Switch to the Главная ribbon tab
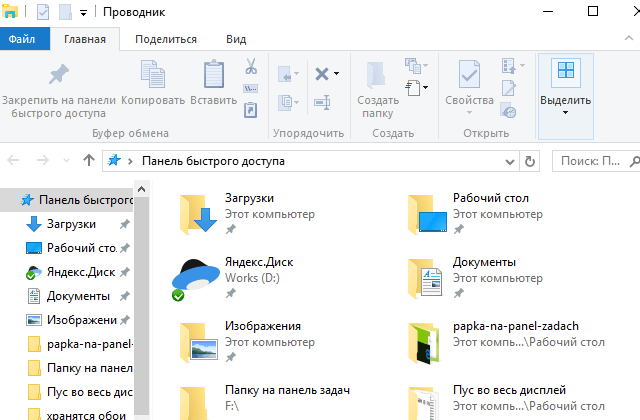Image resolution: width=640 pixels, height=420 pixels. pyautogui.click(x=85, y=39)
